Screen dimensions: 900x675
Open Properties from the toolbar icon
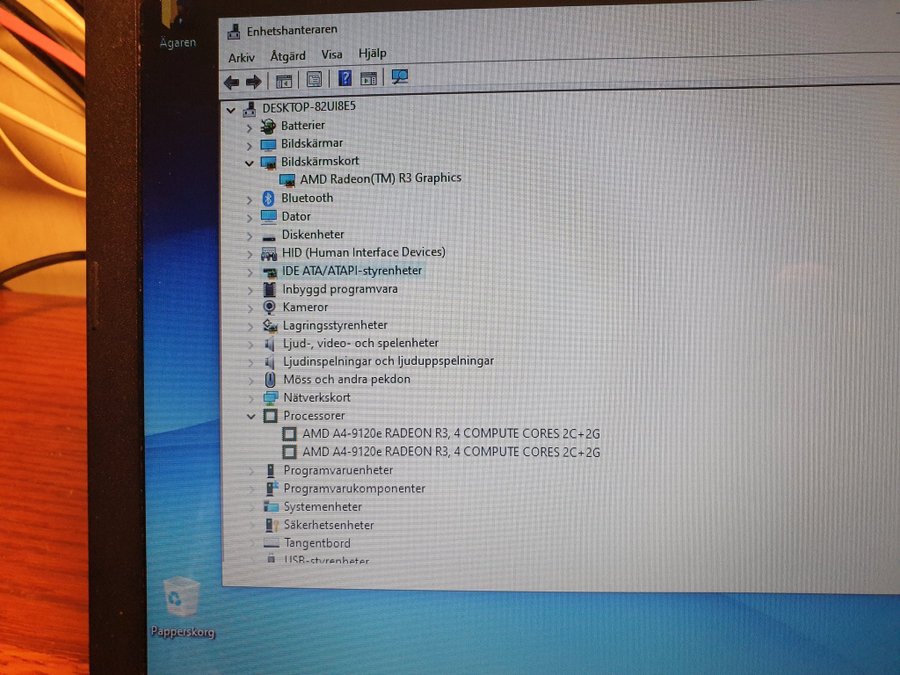[314, 79]
